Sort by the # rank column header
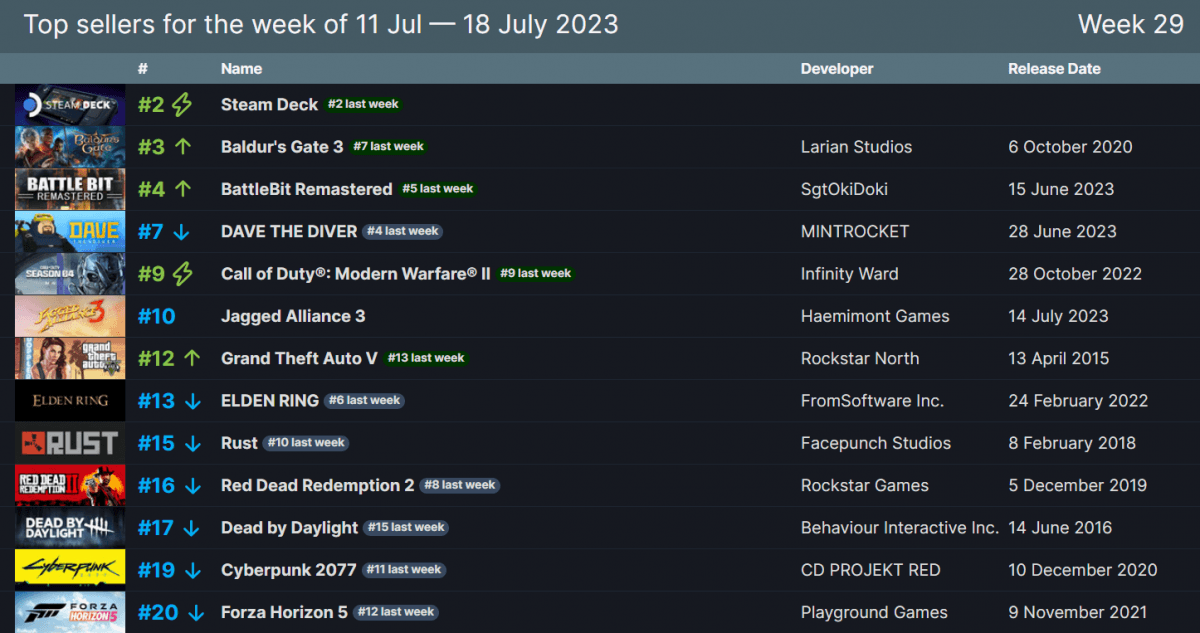Screen dimensions: 1200x633 tap(143, 69)
